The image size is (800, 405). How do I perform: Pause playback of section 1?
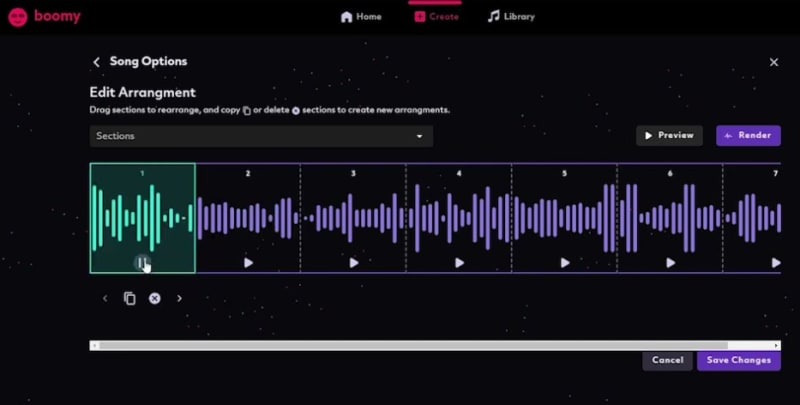point(142,263)
